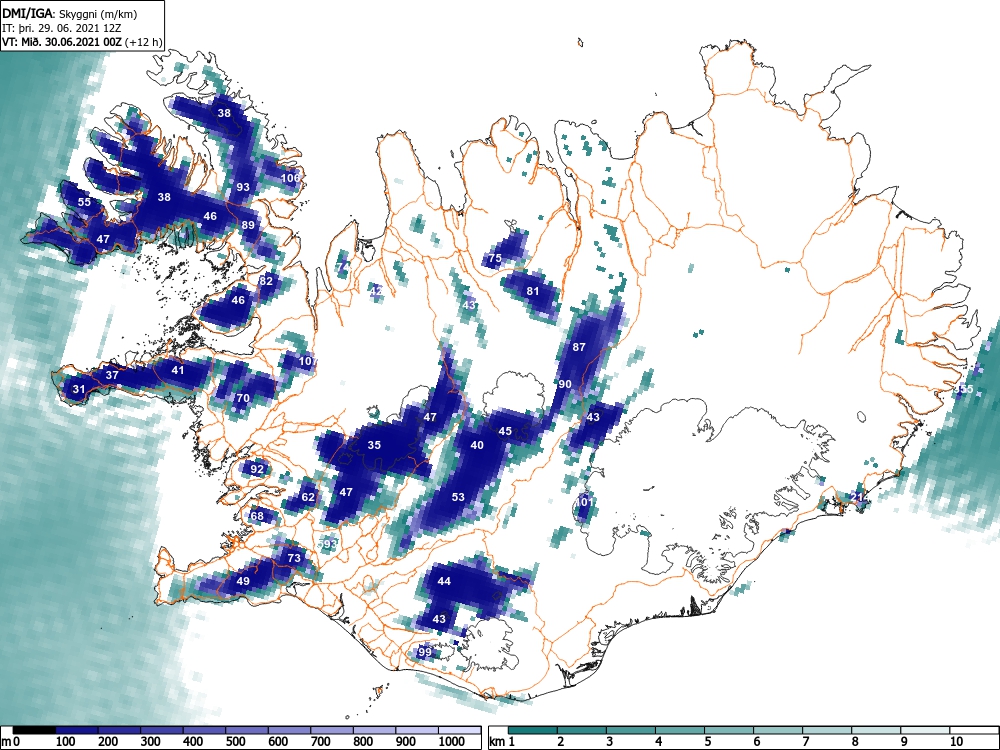Click the value 31 at the peninsula tip
Viewport: 1000px width, 750px height.
click(78, 389)
